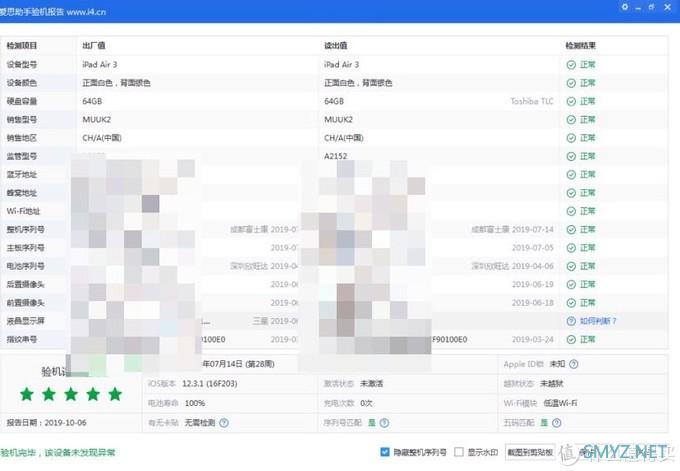Click the 正面白色，背面银色 出厂值 cell
Viewport: 680px width, 471px height.
pos(116,83)
